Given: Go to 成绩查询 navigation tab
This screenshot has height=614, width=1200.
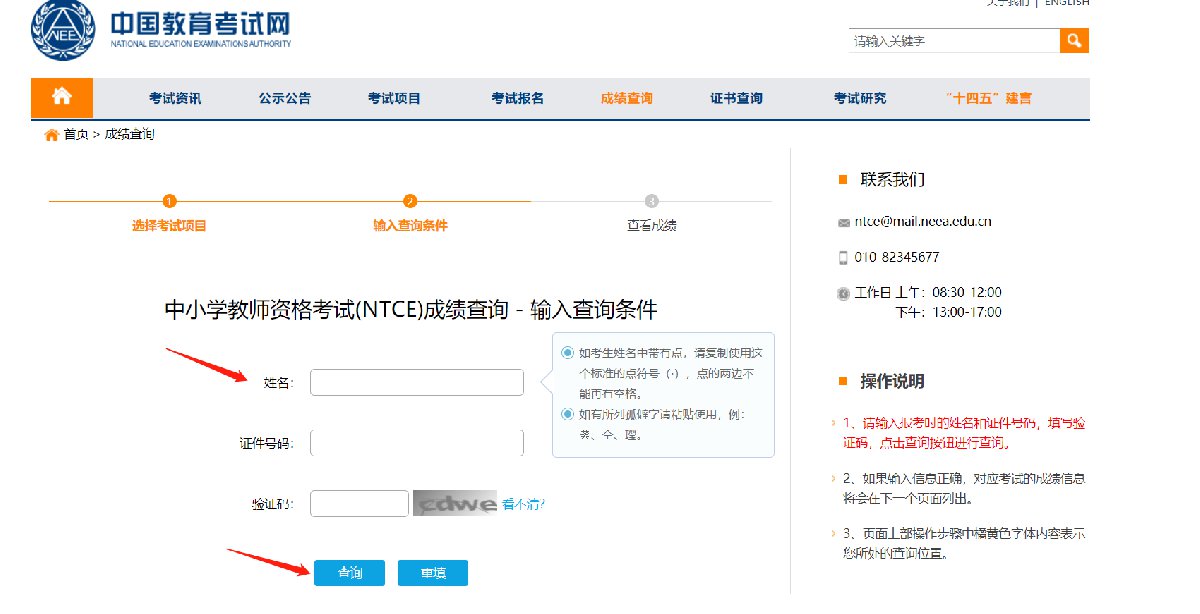Looking at the screenshot, I should coord(626,98).
